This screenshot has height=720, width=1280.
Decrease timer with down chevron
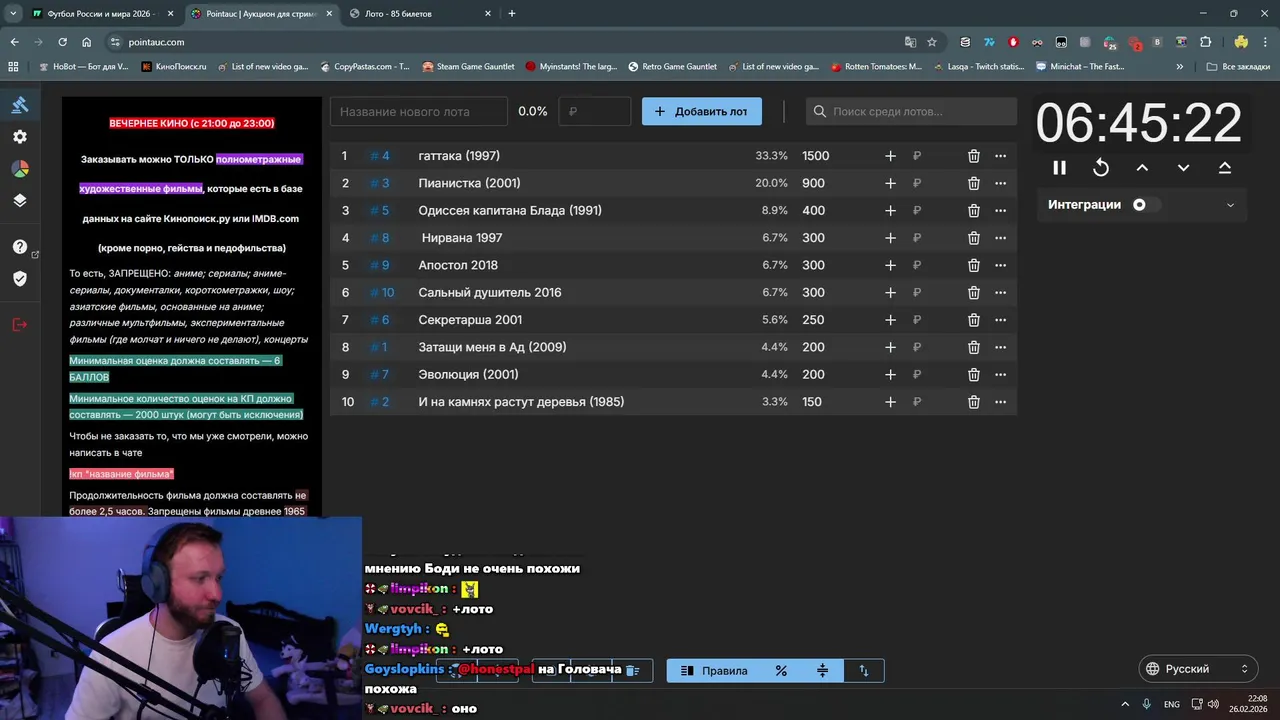(1183, 168)
